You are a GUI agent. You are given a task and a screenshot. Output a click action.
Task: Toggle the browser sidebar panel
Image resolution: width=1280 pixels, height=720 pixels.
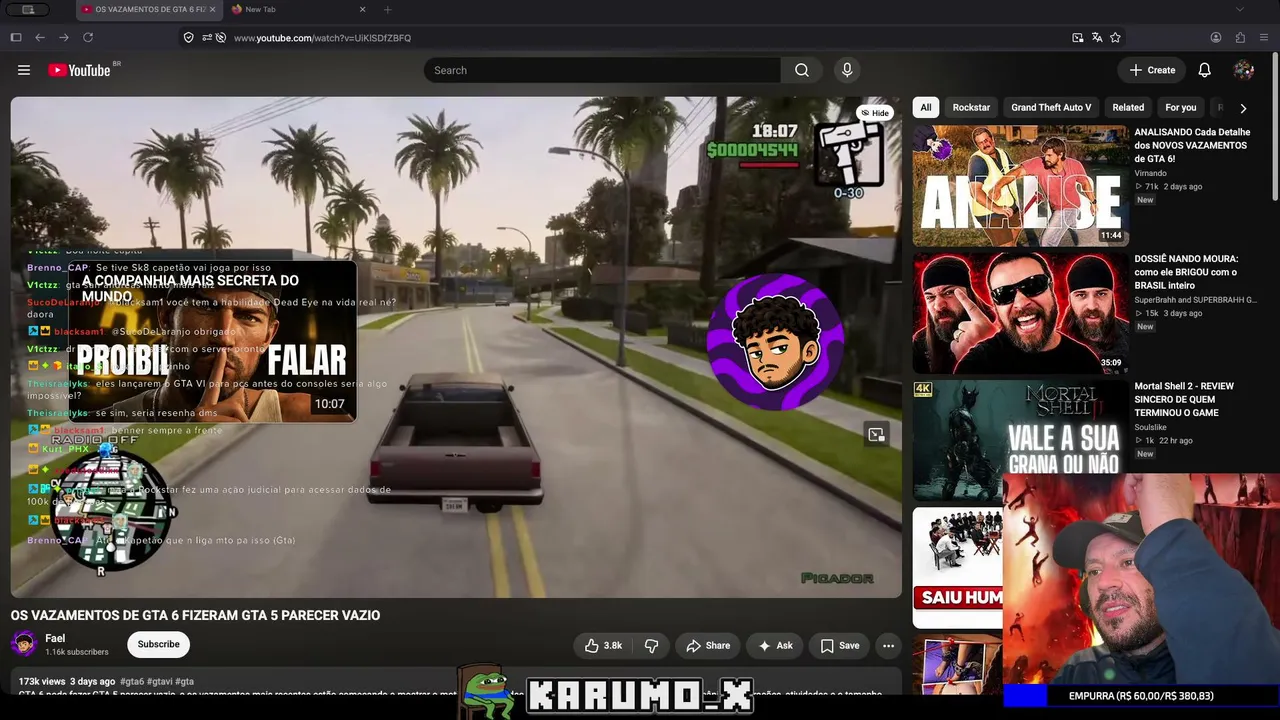(x=16, y=38)
